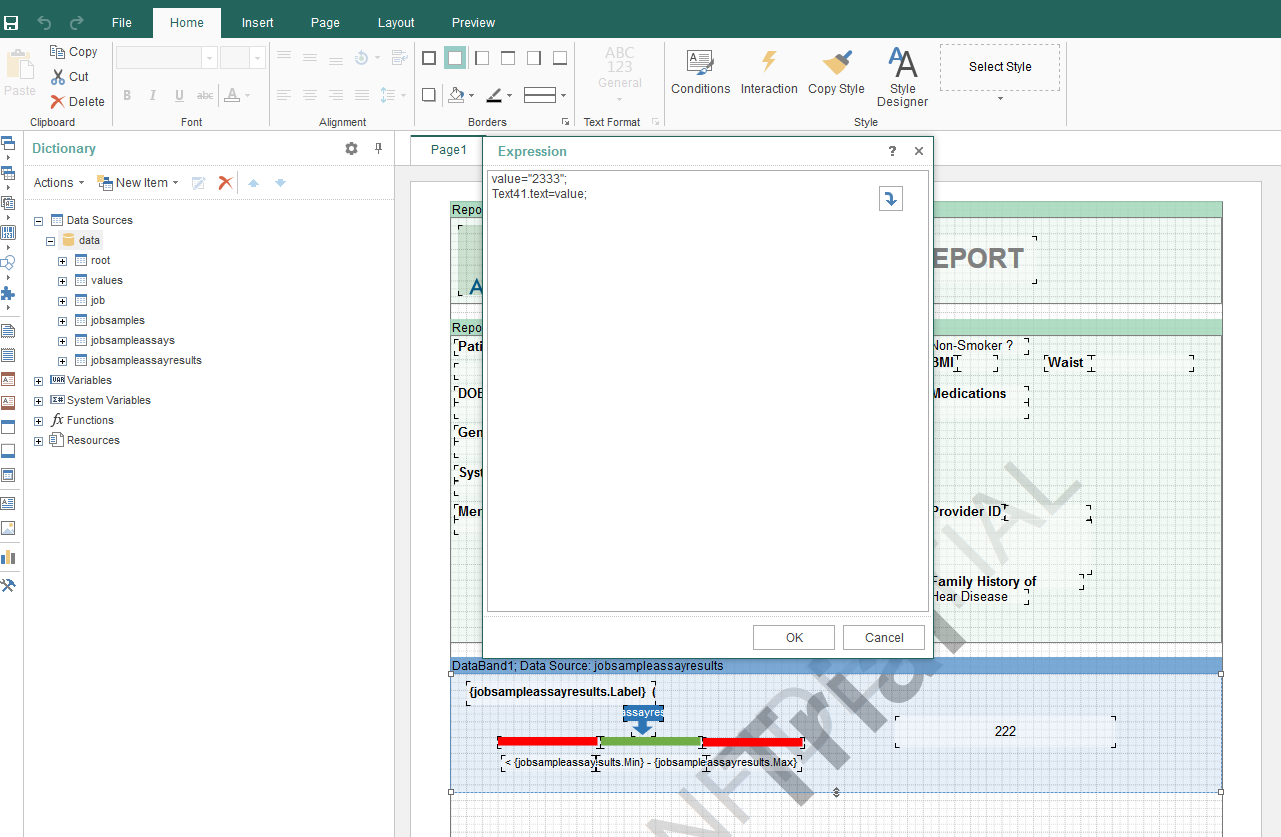Redo the last action

click(x=77, y=22)
